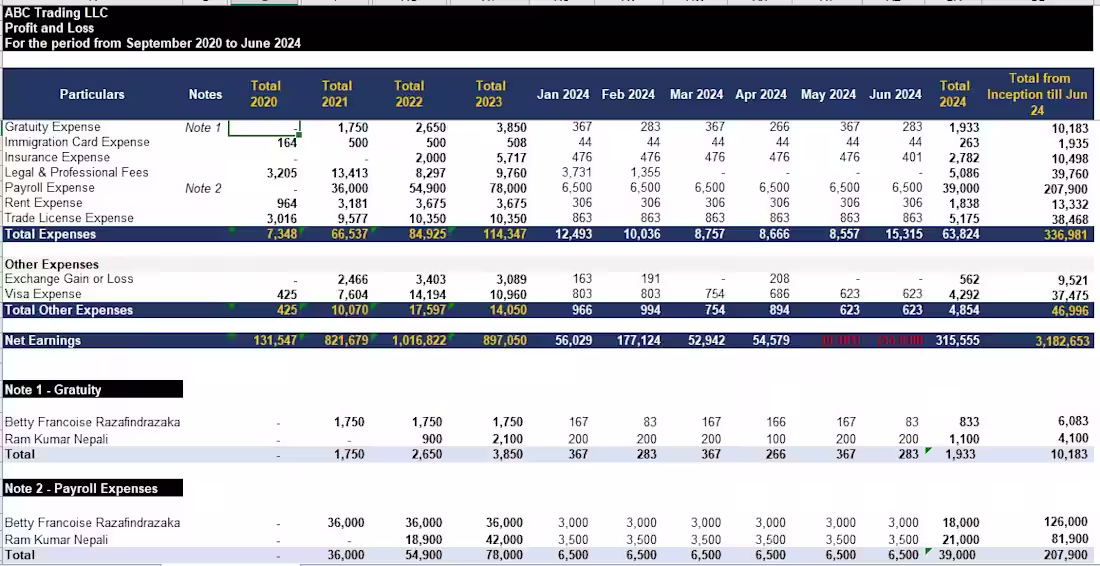This screenshot has width=1100, height=566.
Task: Select Betty Francoise Razafindrazaka under Note 1 - Gratuity
Action: point(92,422)
